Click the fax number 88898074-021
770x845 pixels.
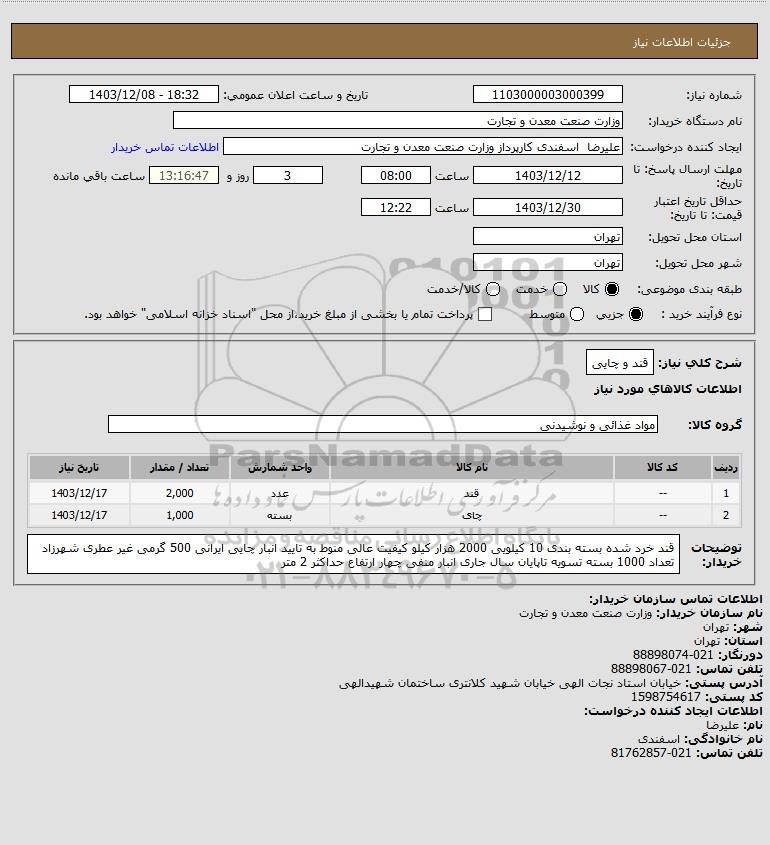click(672, 655)
